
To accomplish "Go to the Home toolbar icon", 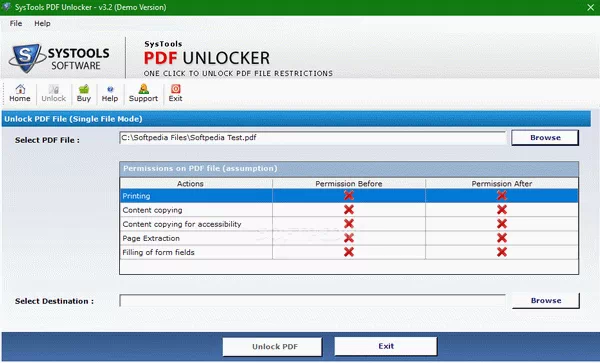I will [x=20, y=93].
